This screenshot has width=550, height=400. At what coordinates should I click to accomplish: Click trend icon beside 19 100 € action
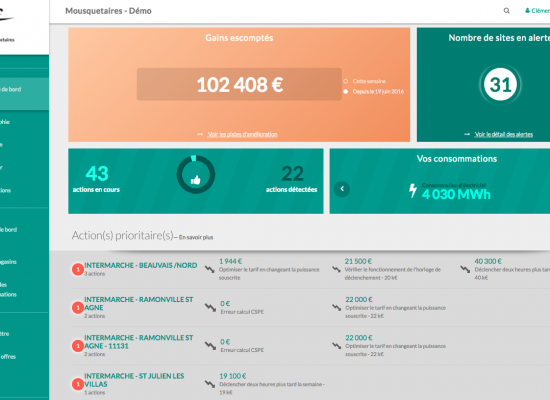click(x=210, y=384)
